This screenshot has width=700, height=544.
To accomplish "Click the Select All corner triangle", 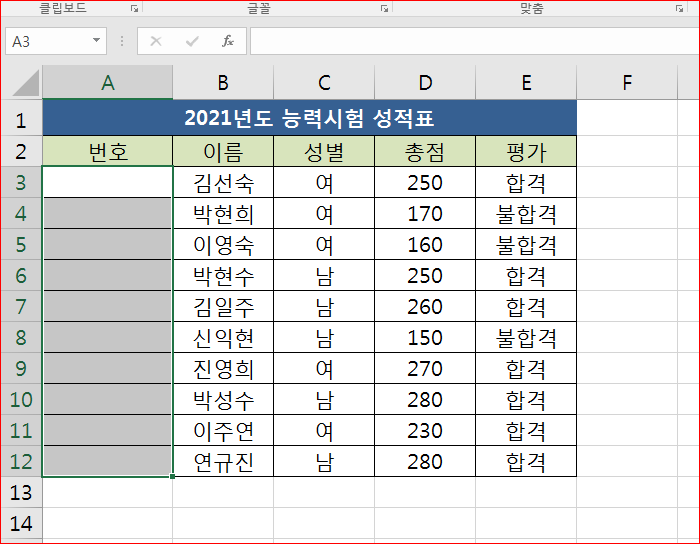I will tap(25, 83).
